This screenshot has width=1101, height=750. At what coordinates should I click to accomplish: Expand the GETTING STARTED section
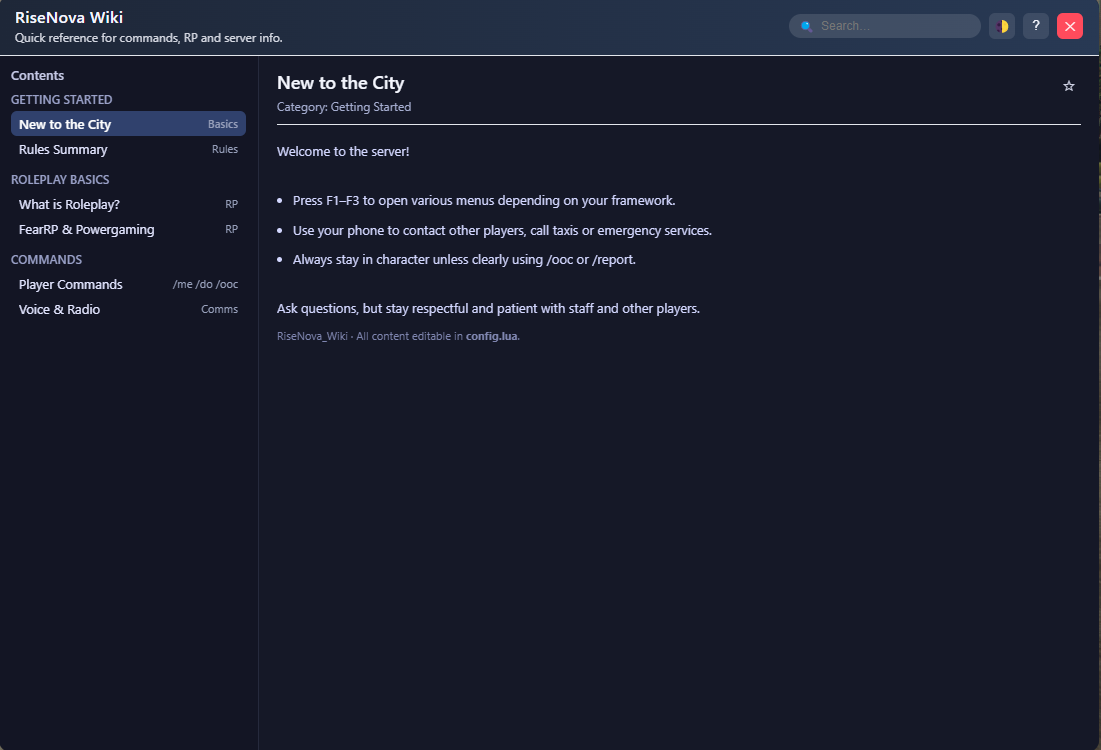[61, 99]
